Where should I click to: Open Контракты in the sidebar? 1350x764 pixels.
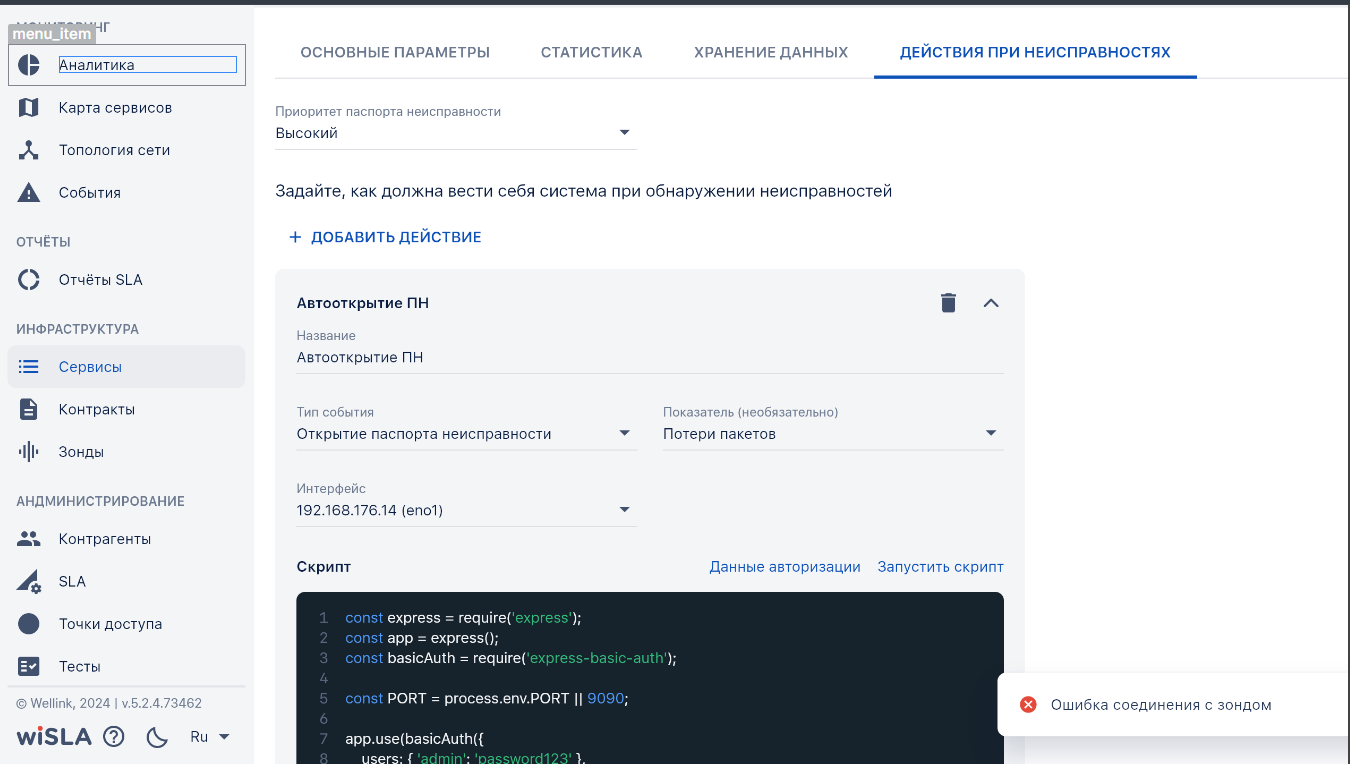point(126,409)
